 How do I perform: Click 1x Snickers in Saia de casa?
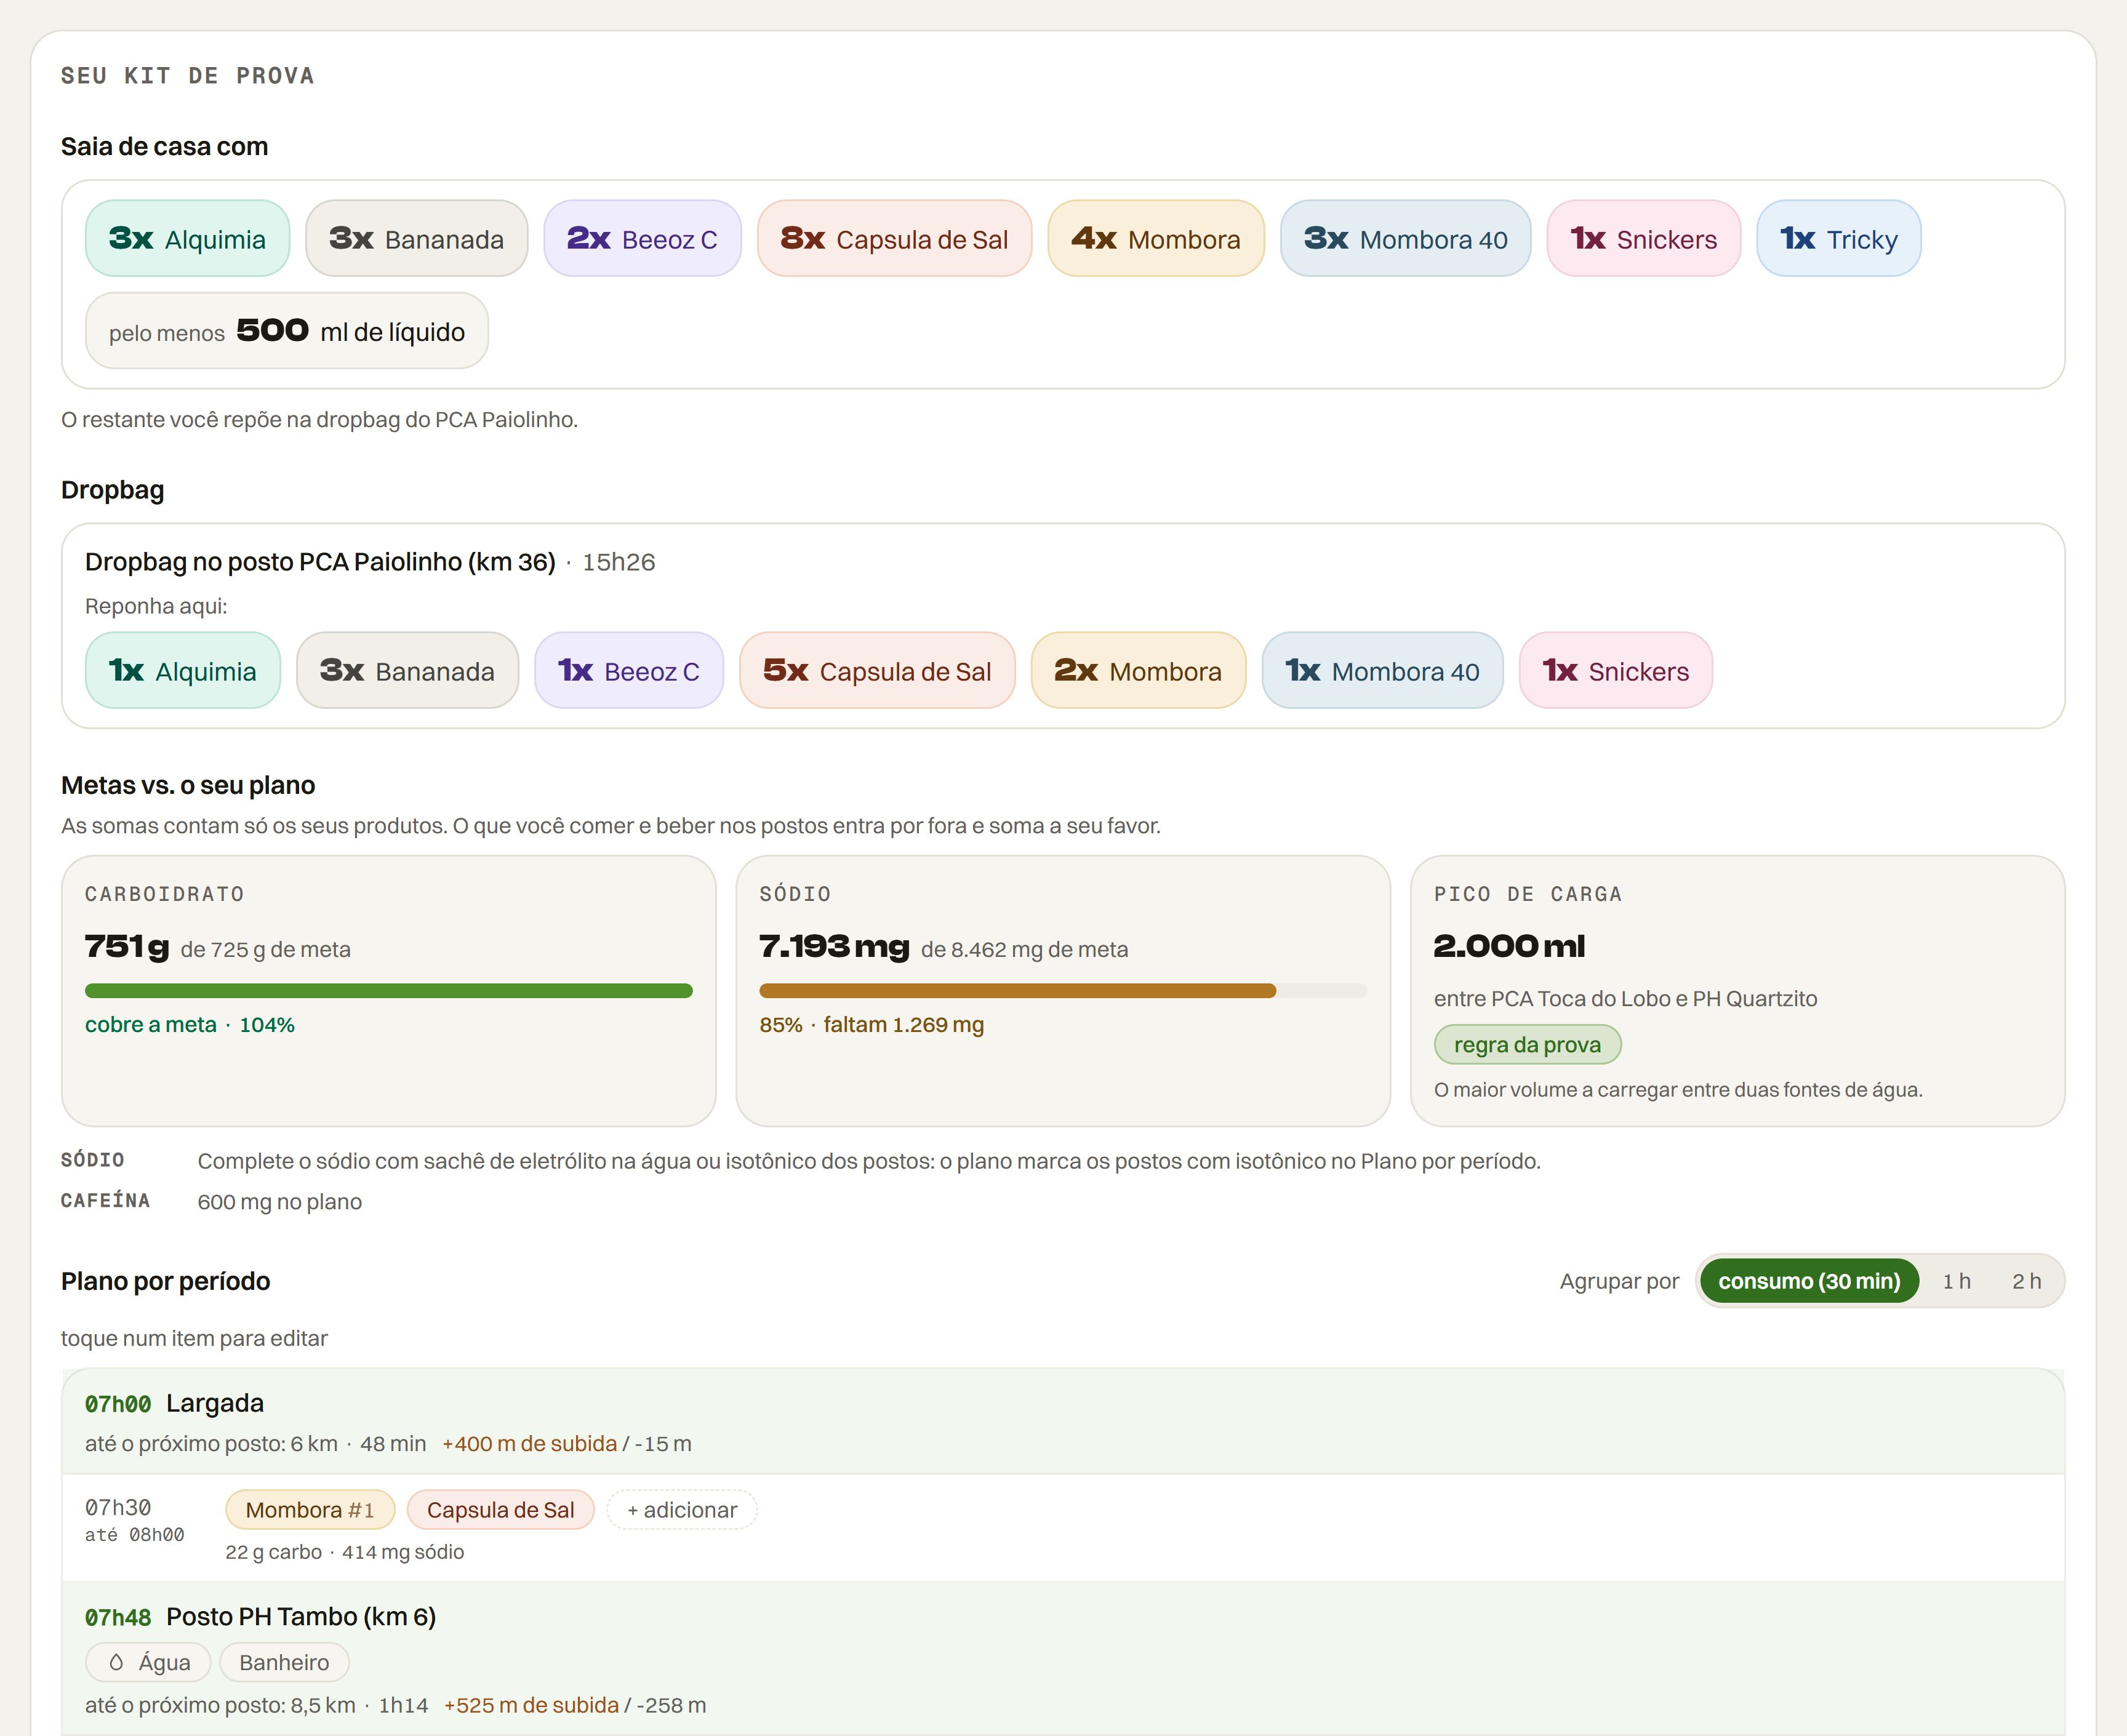point(1644,239)
